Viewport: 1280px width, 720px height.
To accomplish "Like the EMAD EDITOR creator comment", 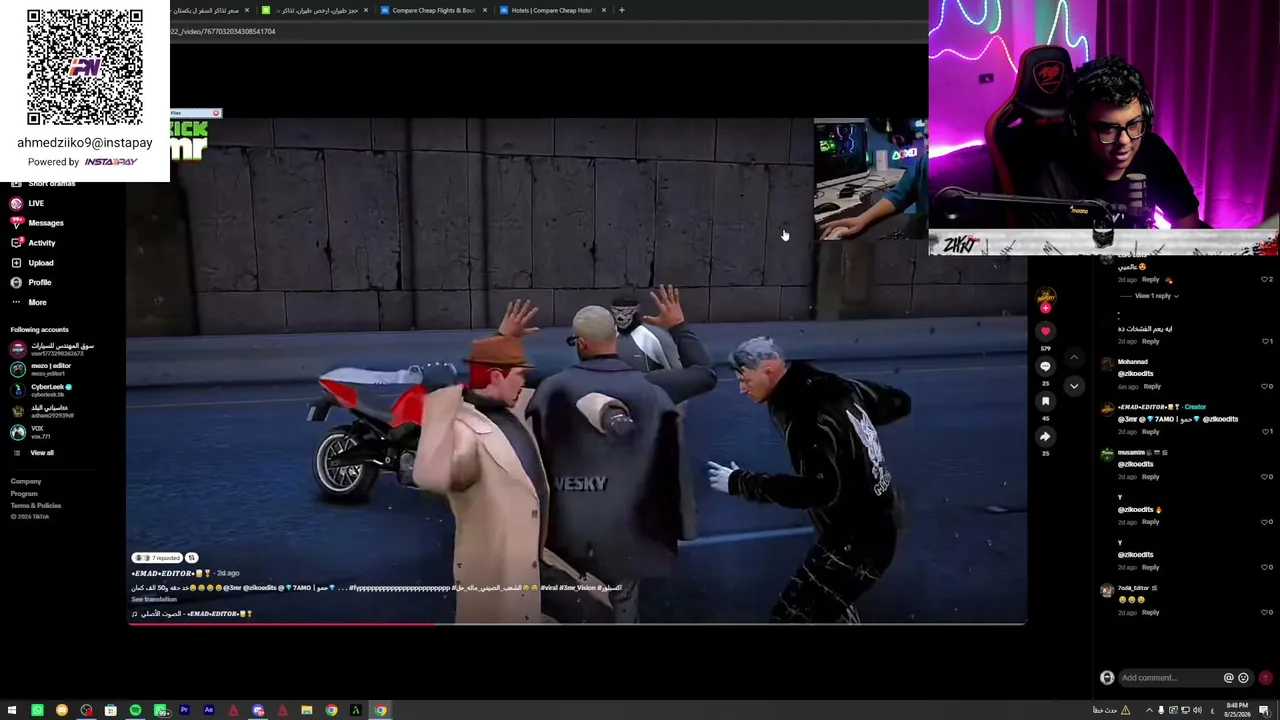I will click(1264, 431).
